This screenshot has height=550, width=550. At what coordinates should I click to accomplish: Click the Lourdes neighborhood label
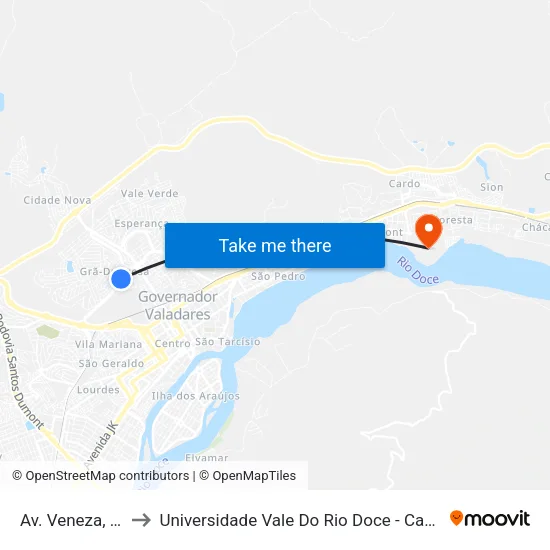pyautogui.click(x=98, y=390)
